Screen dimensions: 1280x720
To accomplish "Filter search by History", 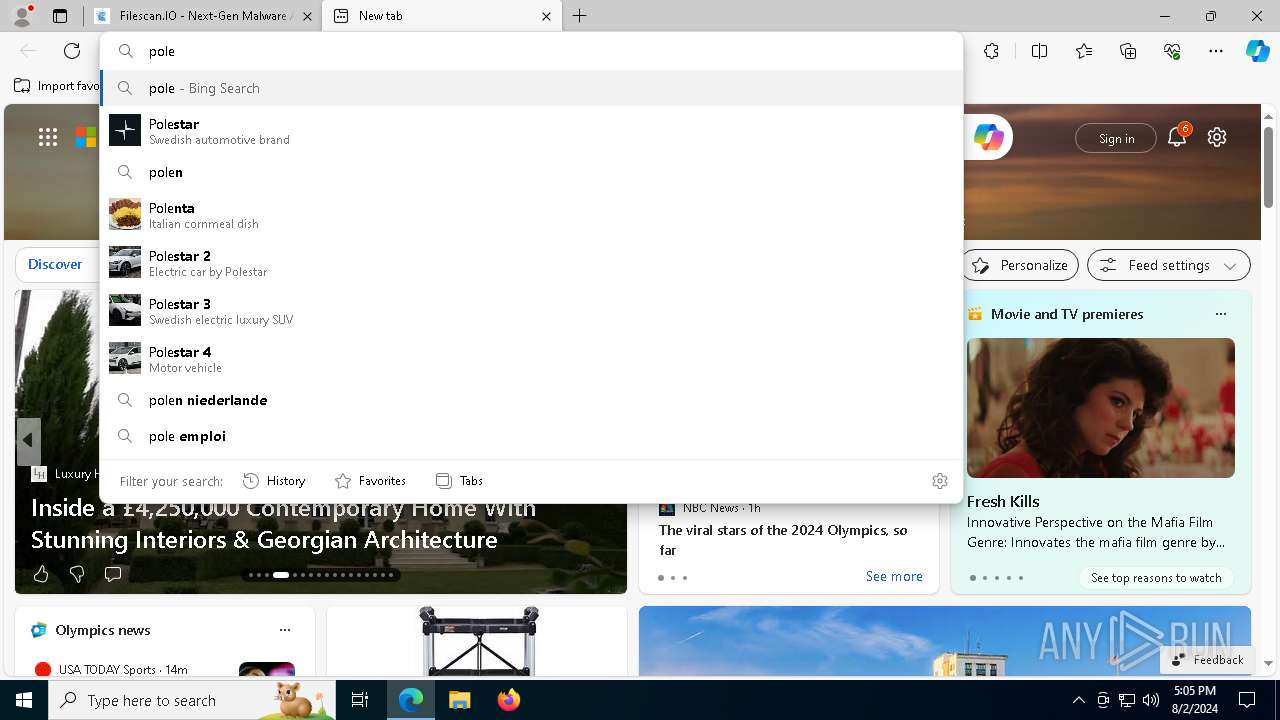I will point(274,481).
